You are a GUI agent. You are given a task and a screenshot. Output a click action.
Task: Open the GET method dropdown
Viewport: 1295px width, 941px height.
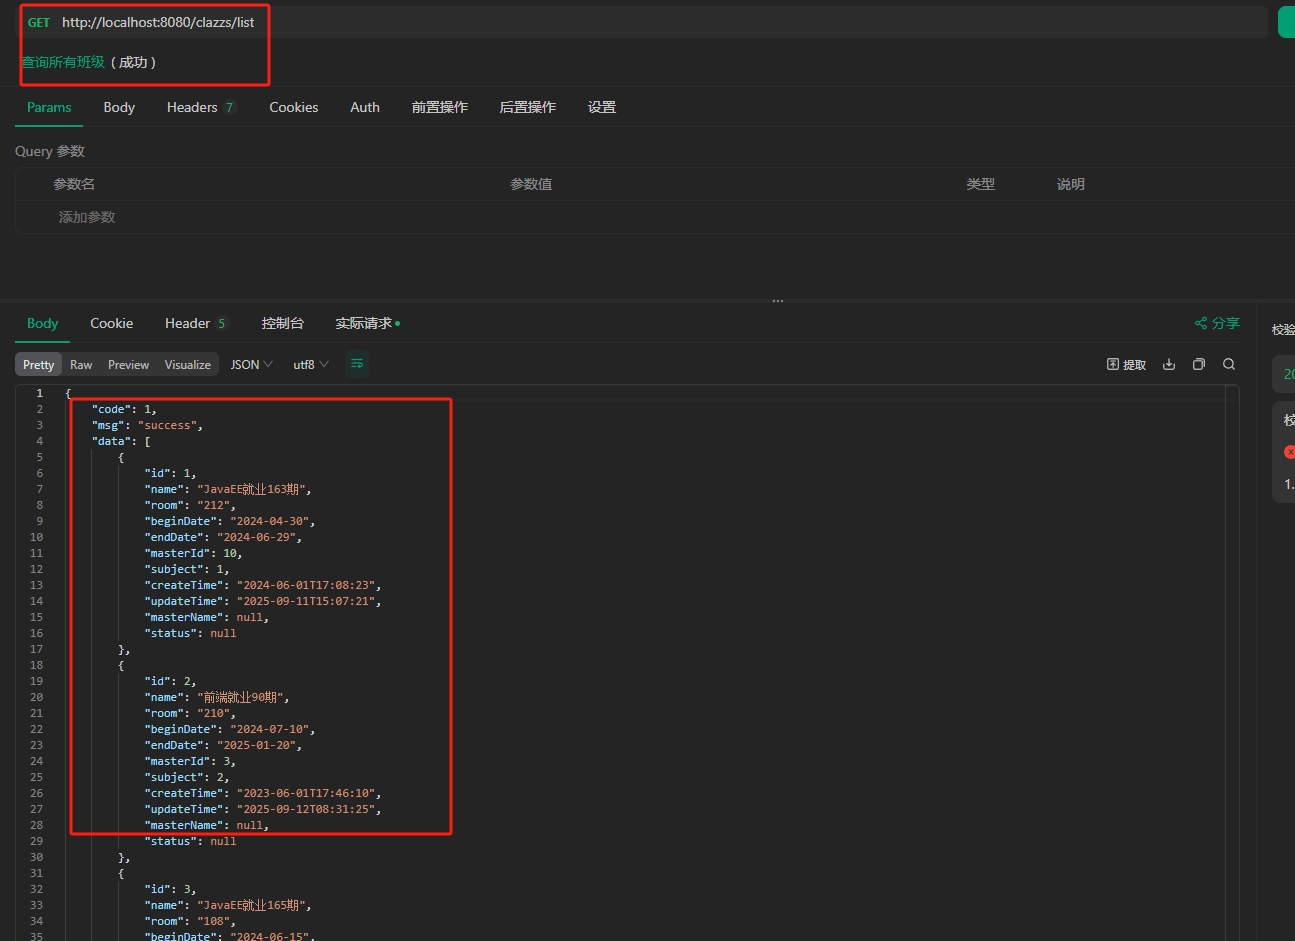click(x=39, y=22)
